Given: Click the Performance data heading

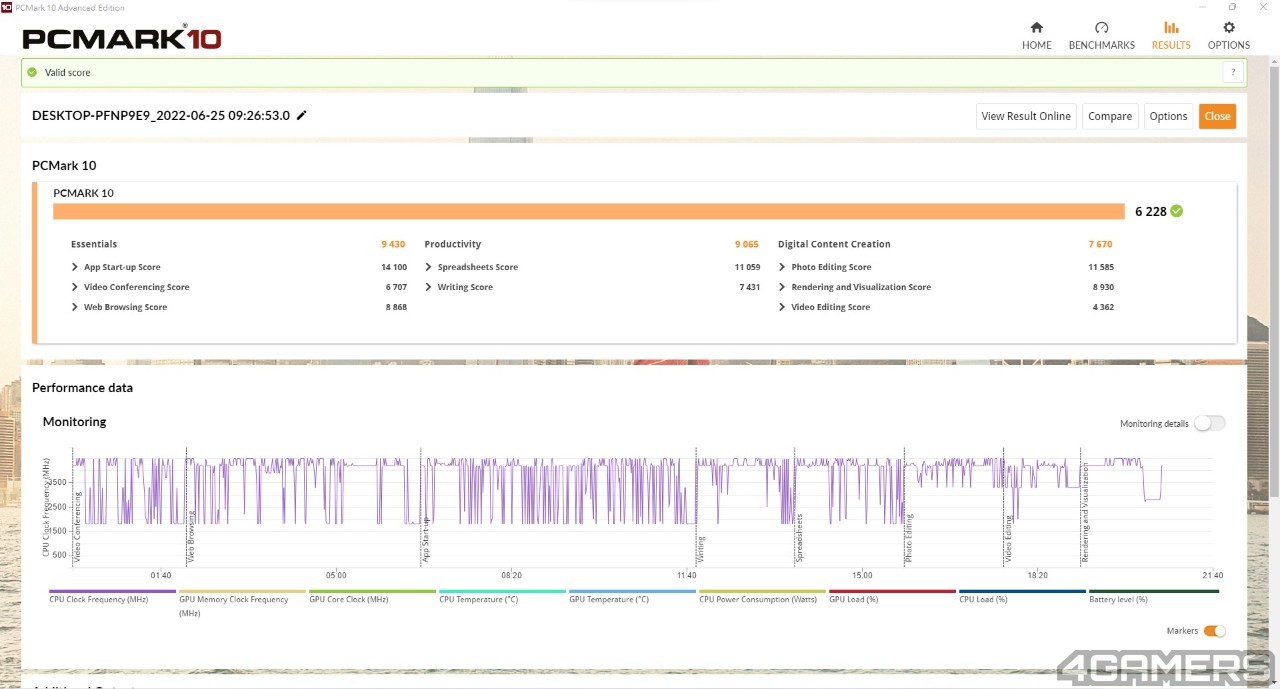Looking at the screenshot, I should point(82,388).
